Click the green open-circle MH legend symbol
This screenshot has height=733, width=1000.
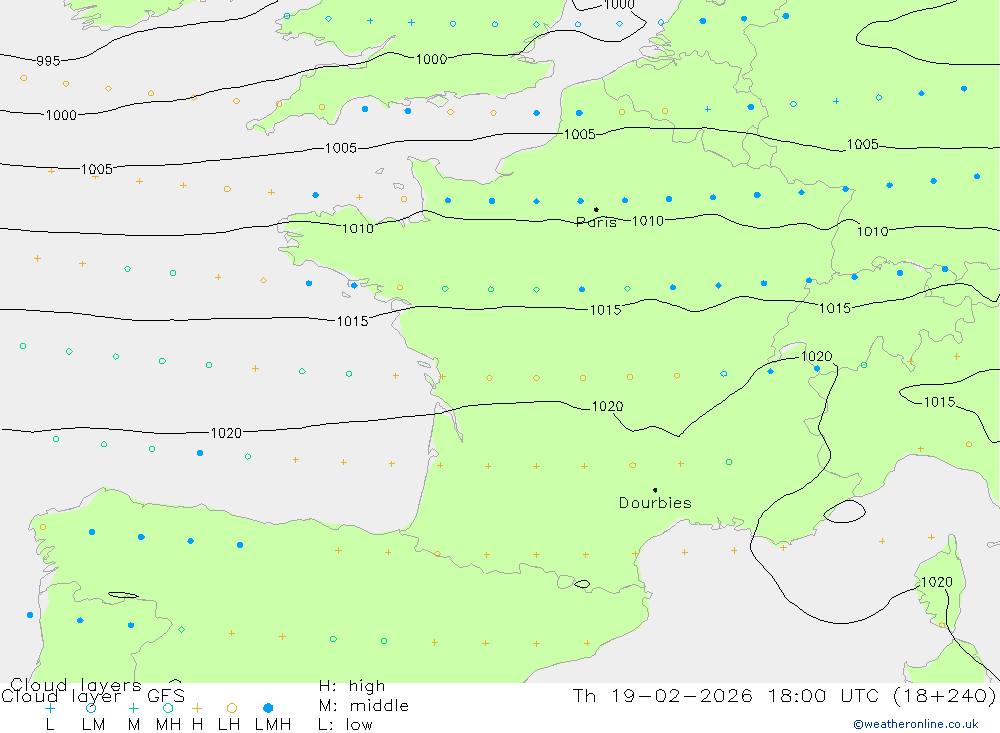tap(168, 708)
